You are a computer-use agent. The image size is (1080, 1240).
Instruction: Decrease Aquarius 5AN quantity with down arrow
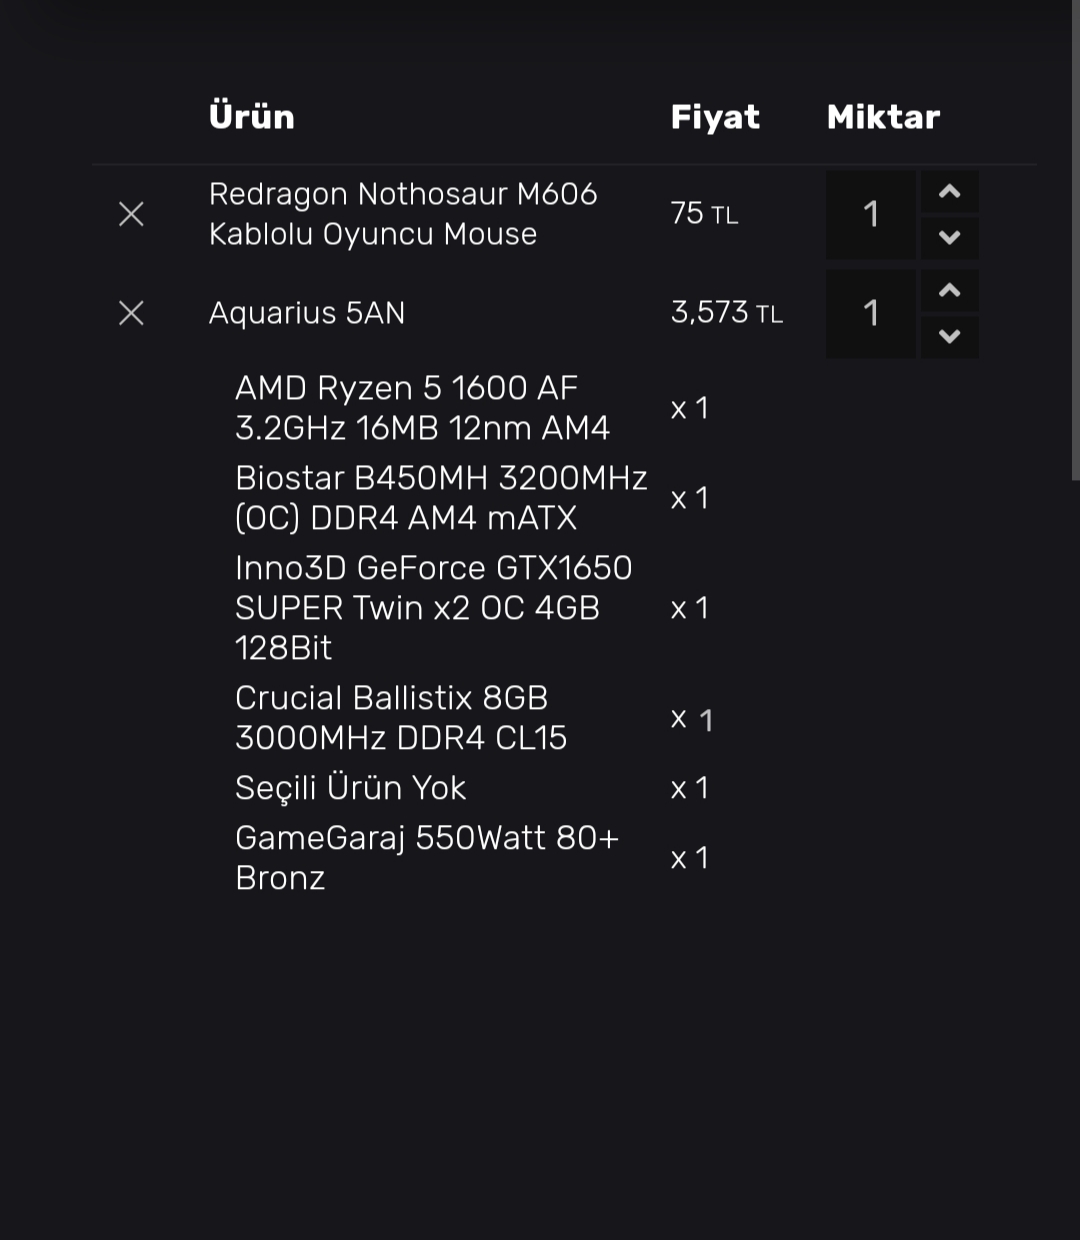(950, 337)
